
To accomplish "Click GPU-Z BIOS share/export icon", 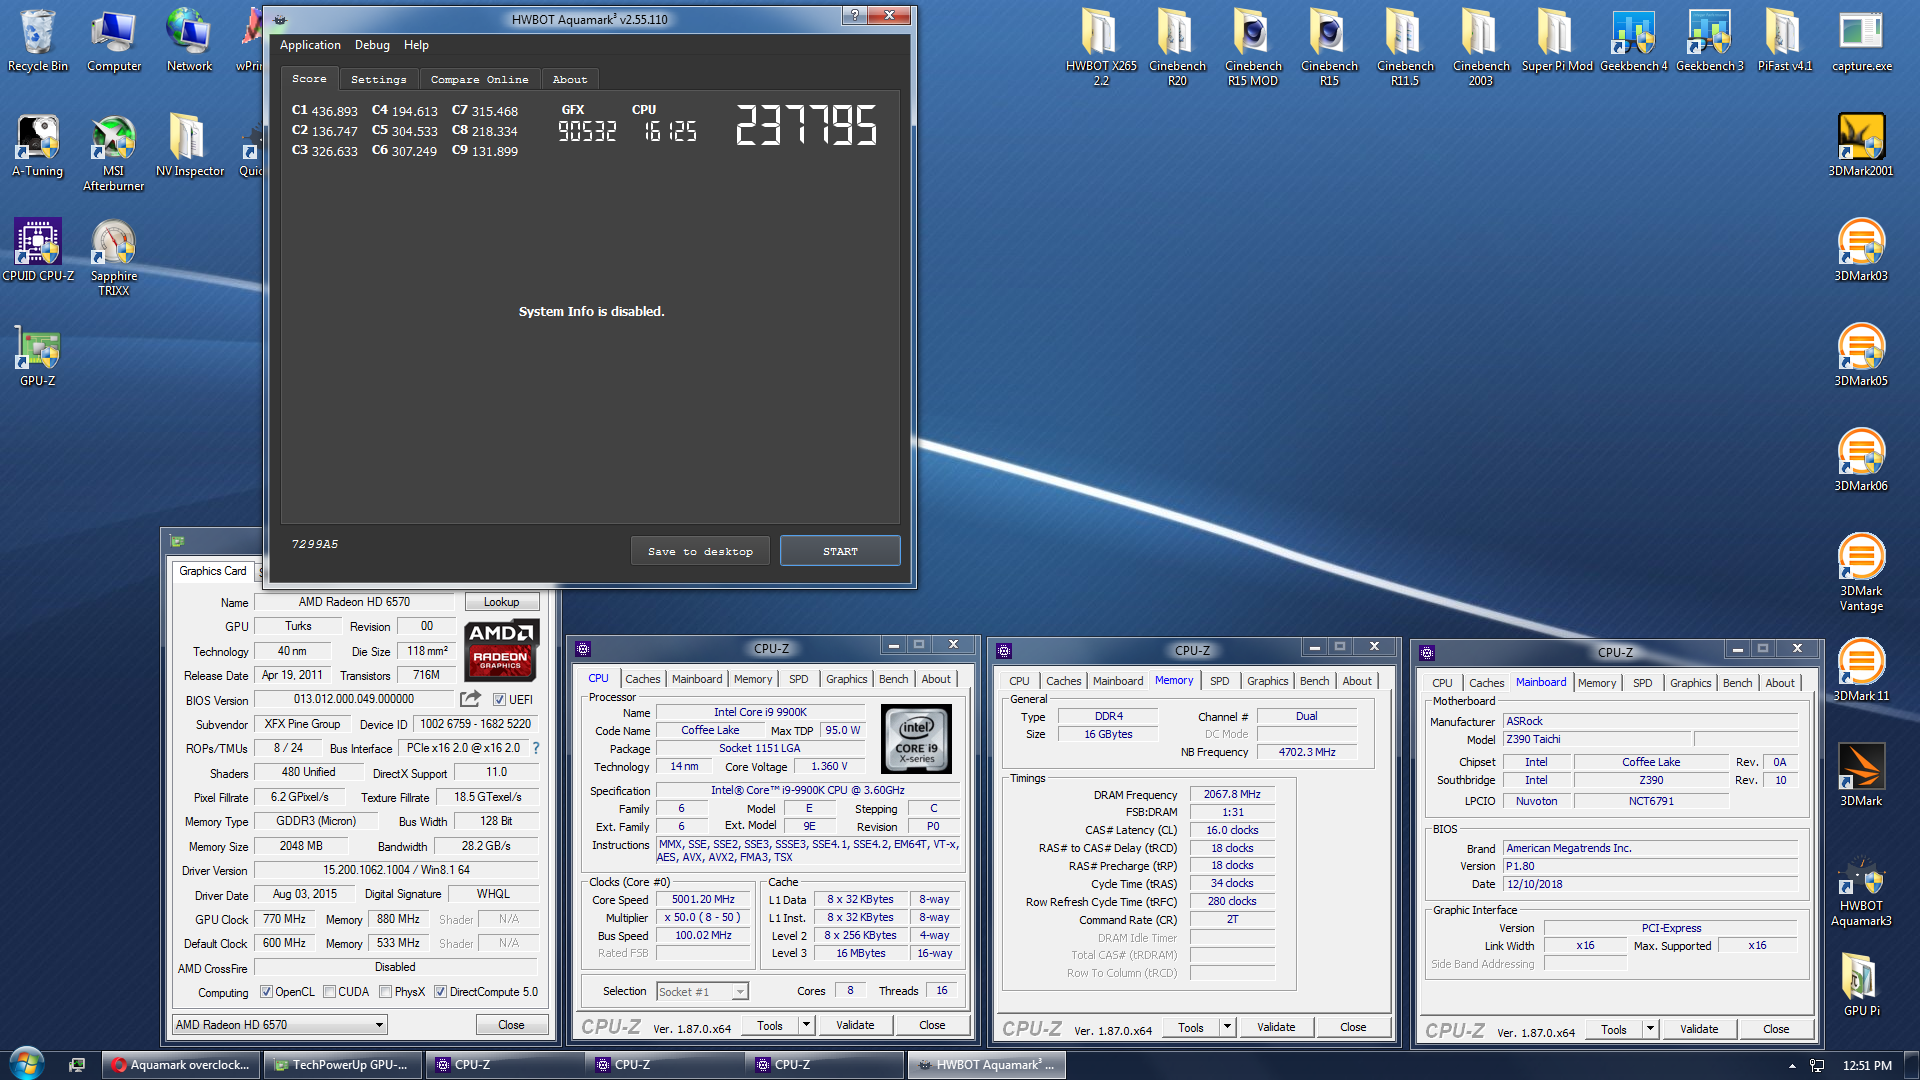I will click(x=470, y=699).
